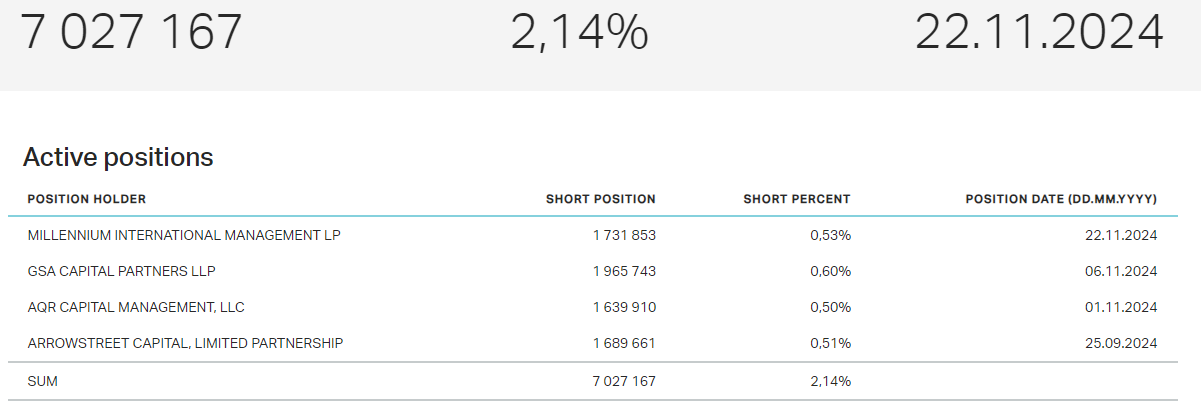The height and width of the screenshot is (417, 1201).
Task: Select the SUM row label
Action: pos(44,381)
